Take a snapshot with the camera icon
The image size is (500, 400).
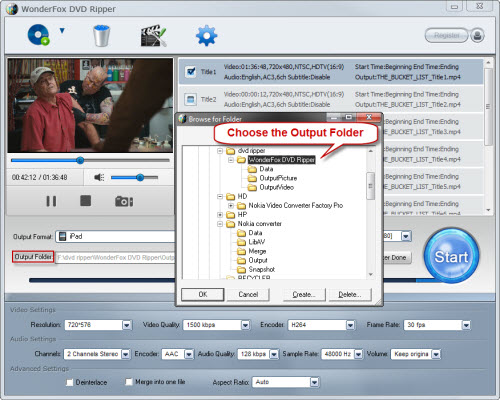tap(124, 201)
